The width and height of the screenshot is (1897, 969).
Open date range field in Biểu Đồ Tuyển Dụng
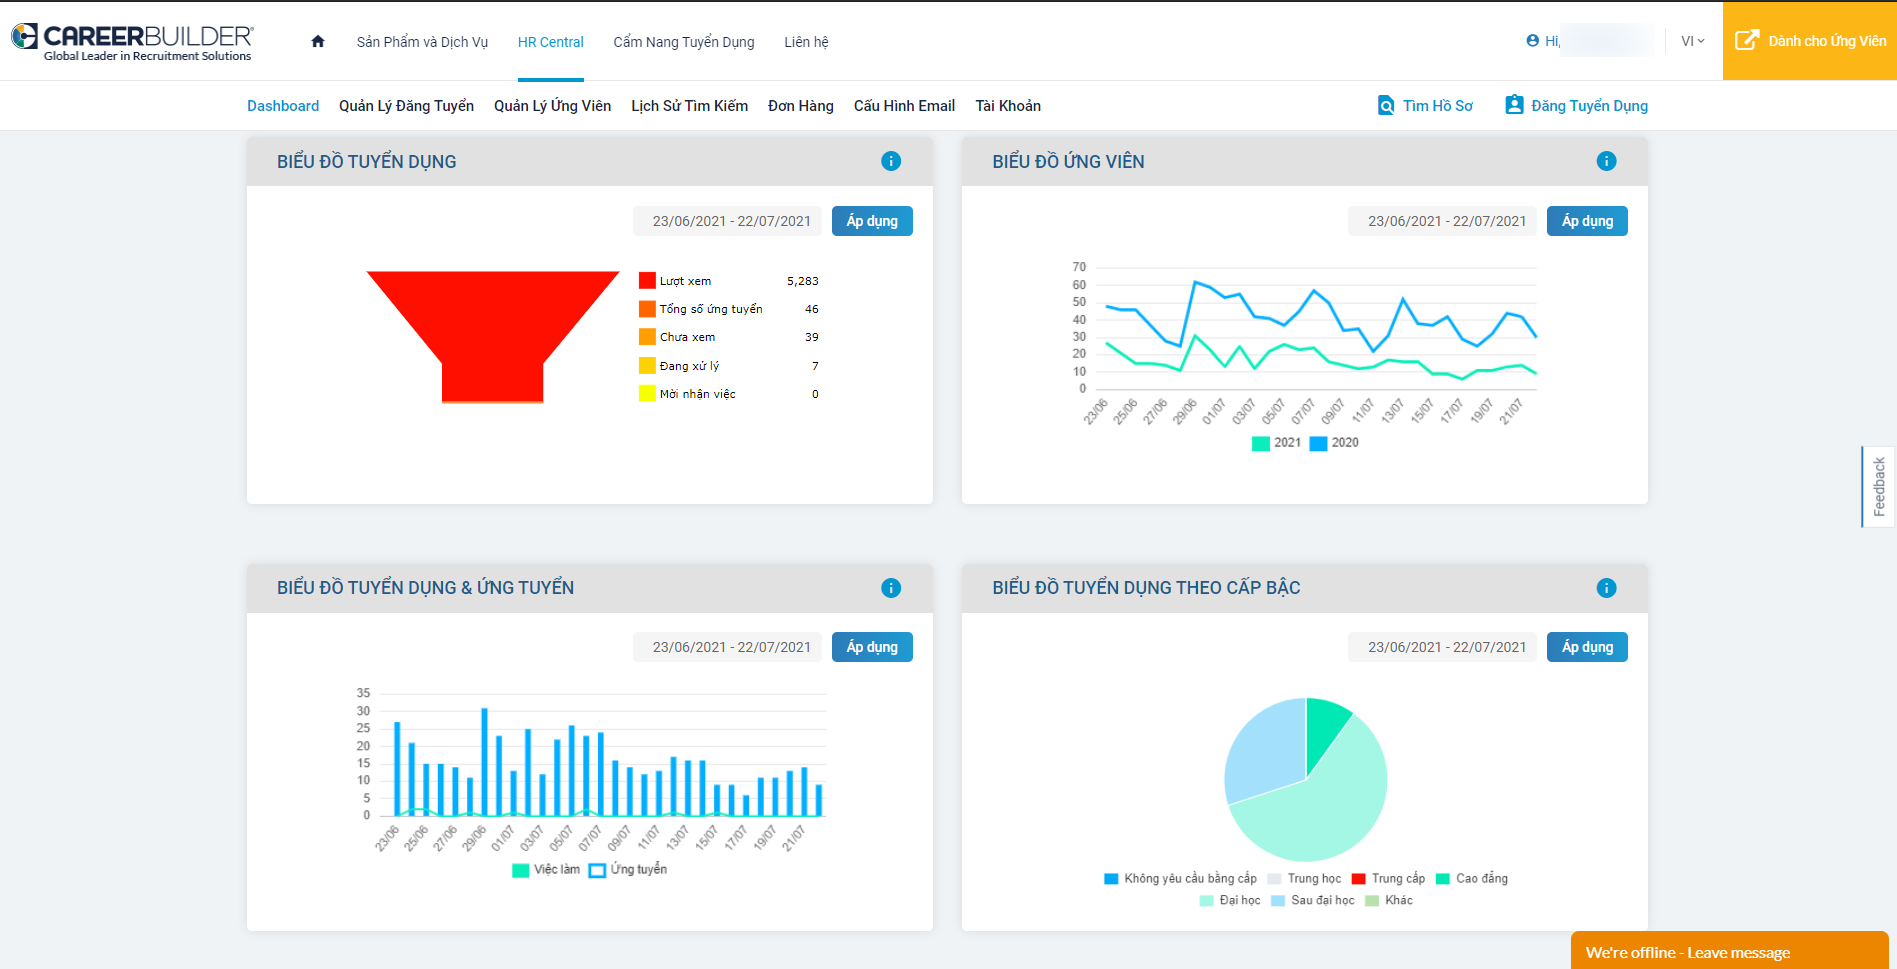pos(728,221)
